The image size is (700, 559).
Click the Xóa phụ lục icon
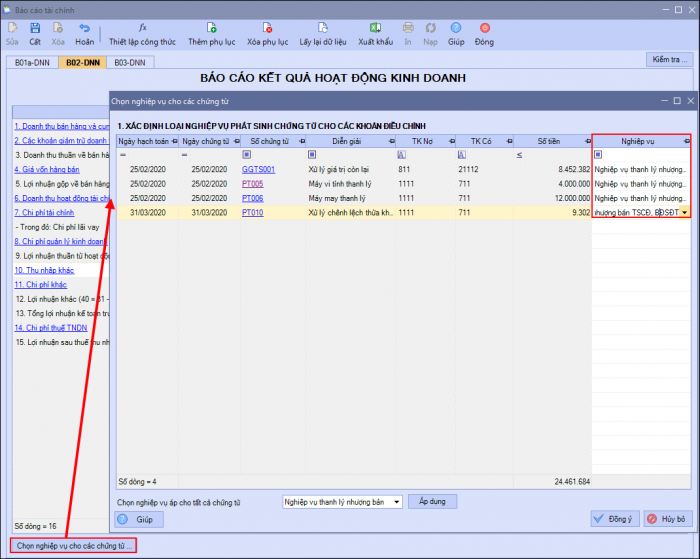point(267,28)
